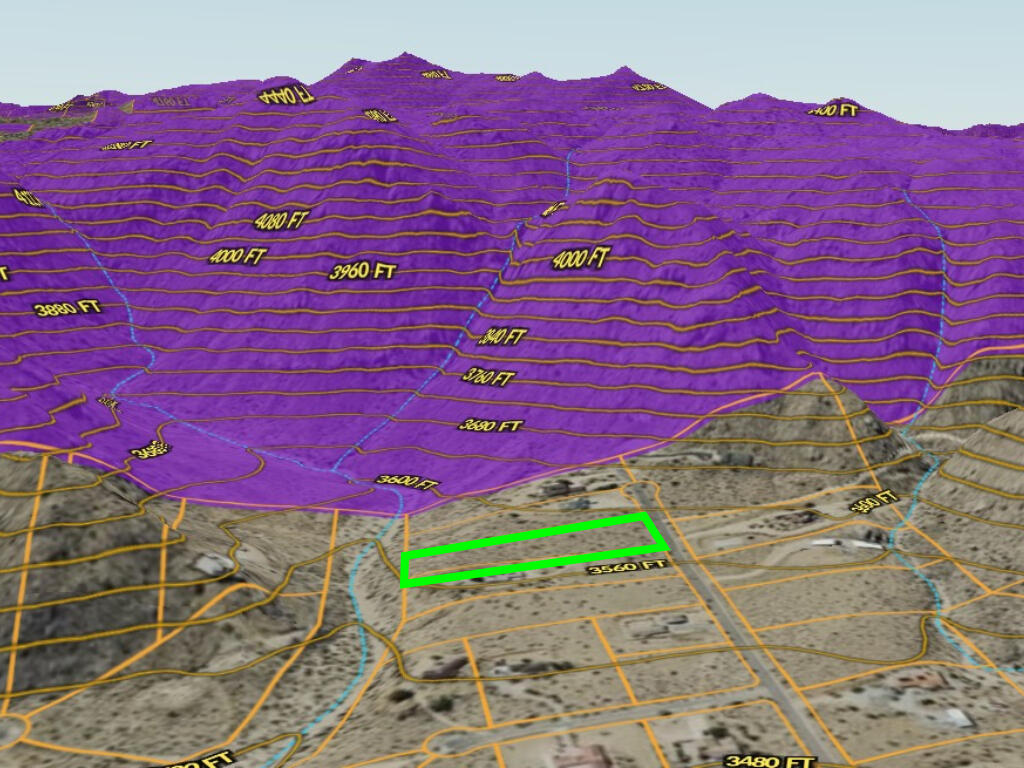Screen dimensions: 1024x768
Task: Click the 4080 FT contour label
Action: (x=281, y=220)
